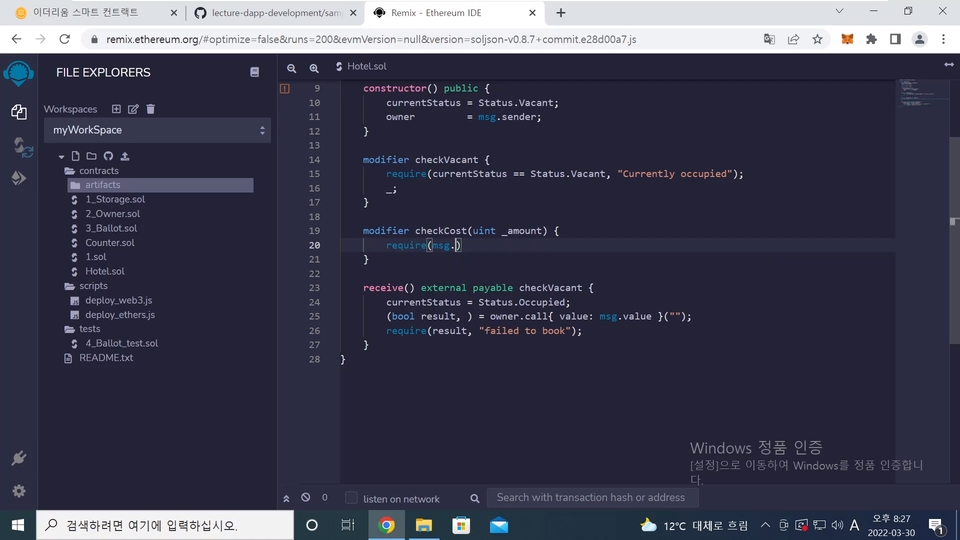Open Chrome extensions puzzle icon
This screenshot has height=540, width=960.
pyautogui.click(x=871, y=39)
